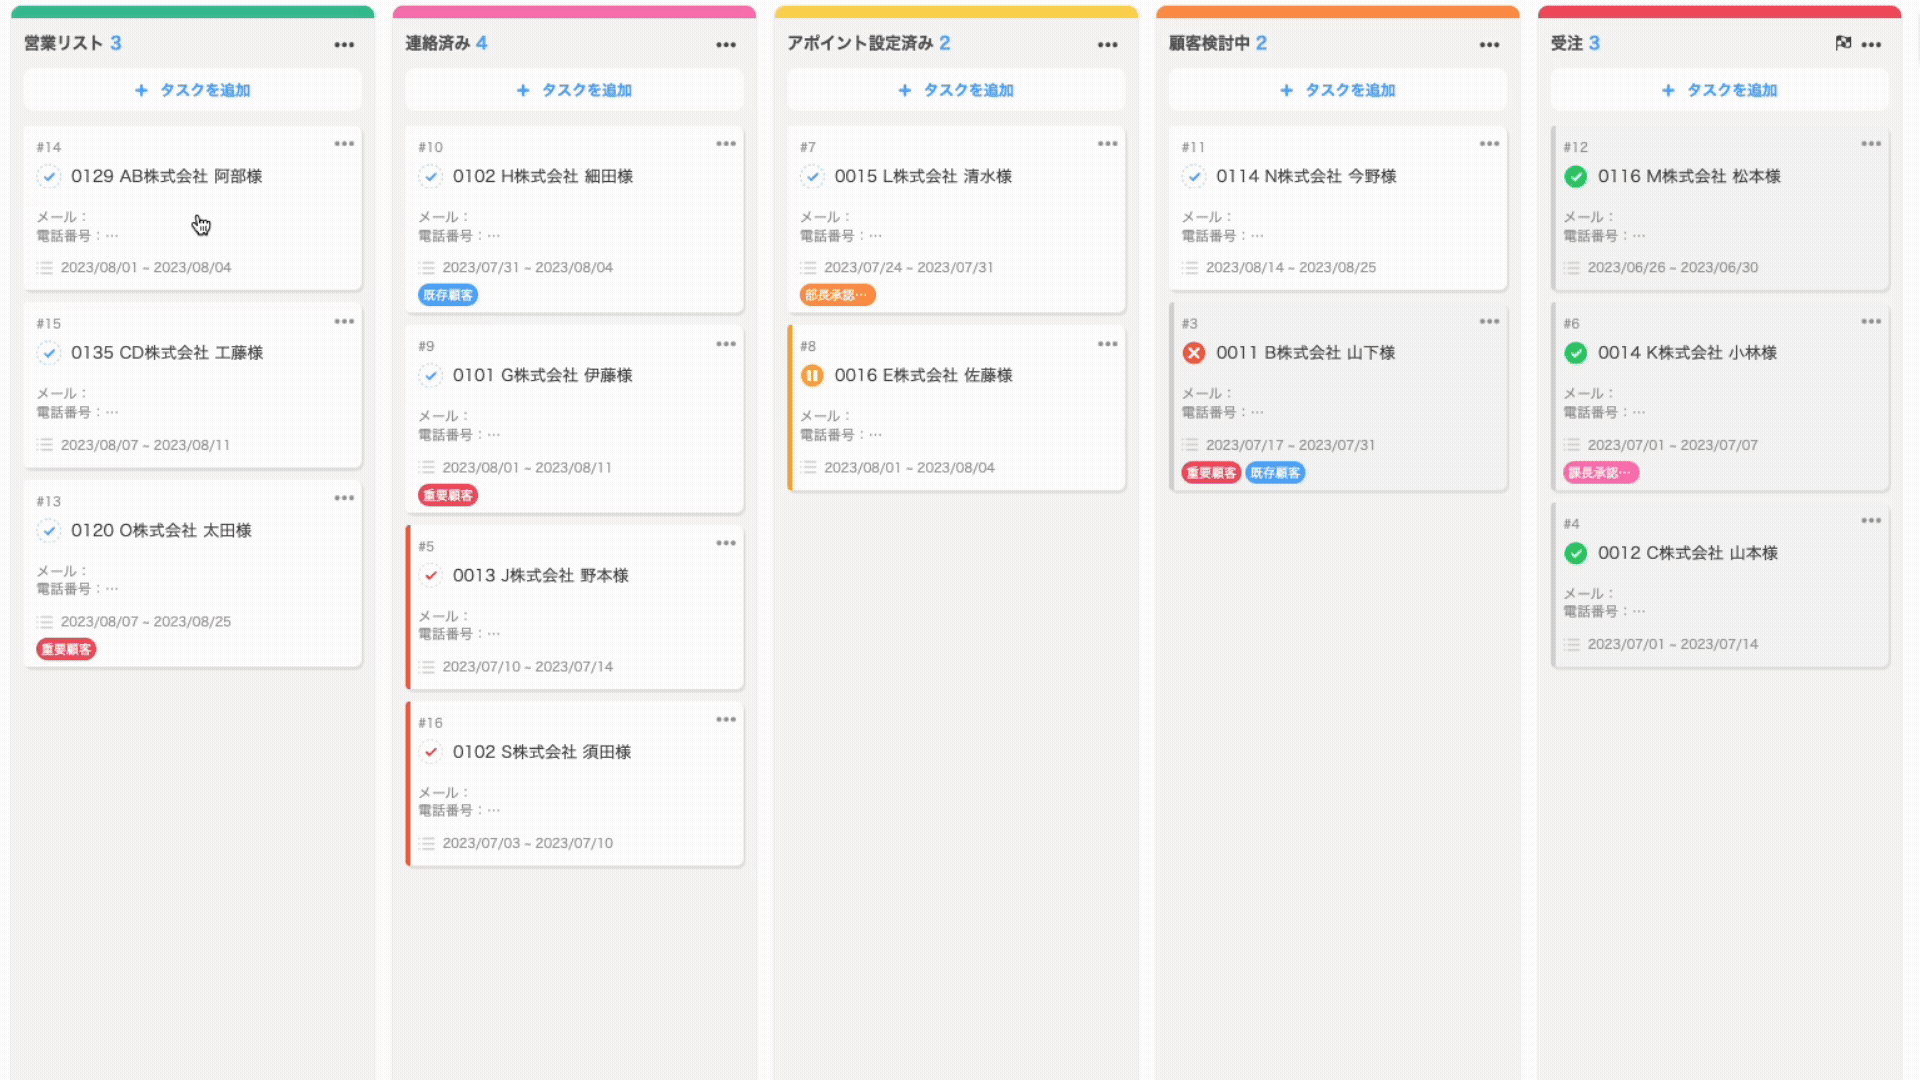Open the 顧客検討中 column options menu
Screen dimensions: 1920x1080
click(1488, 44)
